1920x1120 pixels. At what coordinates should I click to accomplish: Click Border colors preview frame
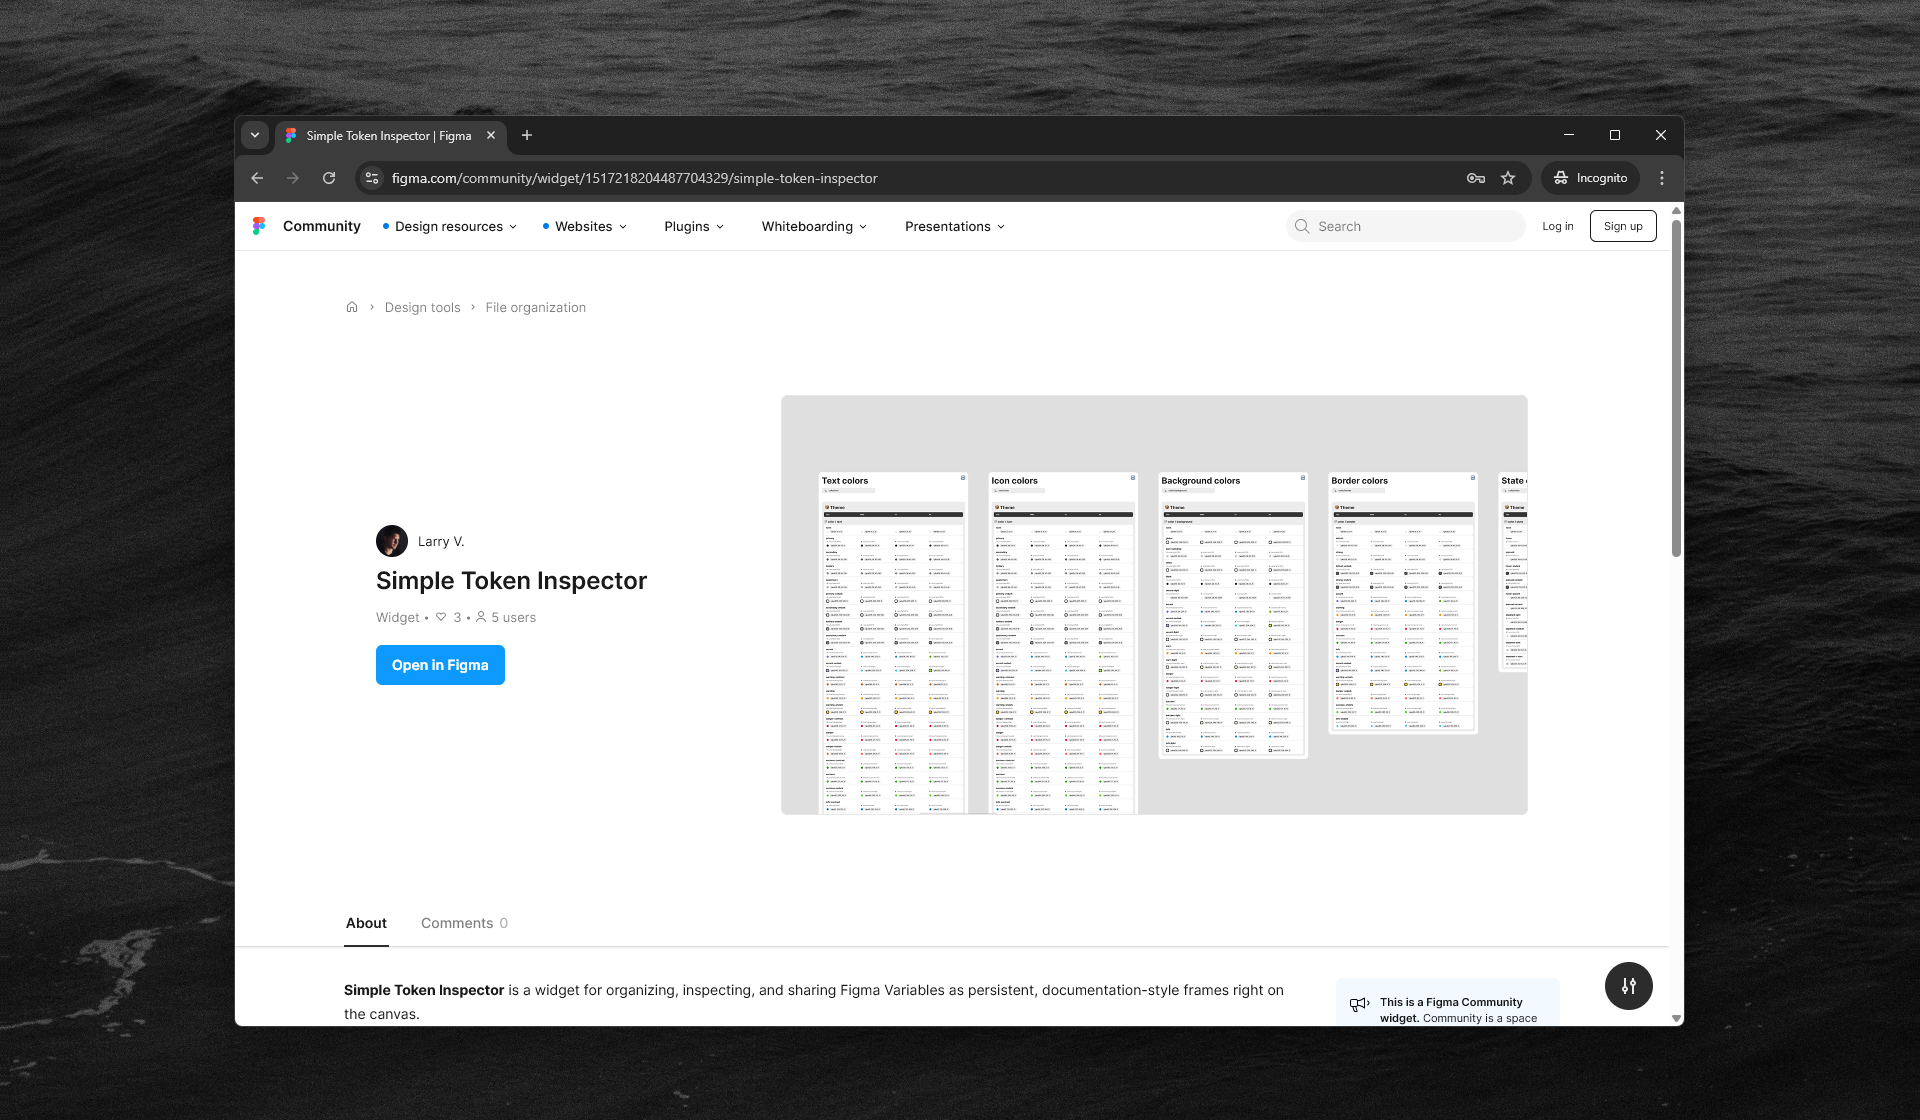pos(1403,603)
